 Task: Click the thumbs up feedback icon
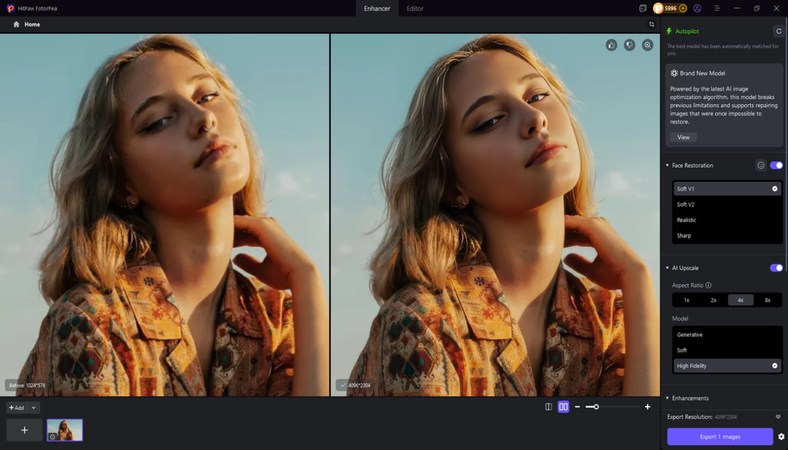611,45
